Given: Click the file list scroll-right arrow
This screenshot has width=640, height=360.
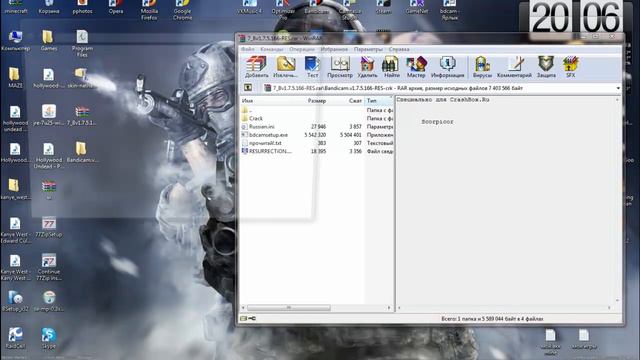Looking at the screenshot, I should point(389,308).
